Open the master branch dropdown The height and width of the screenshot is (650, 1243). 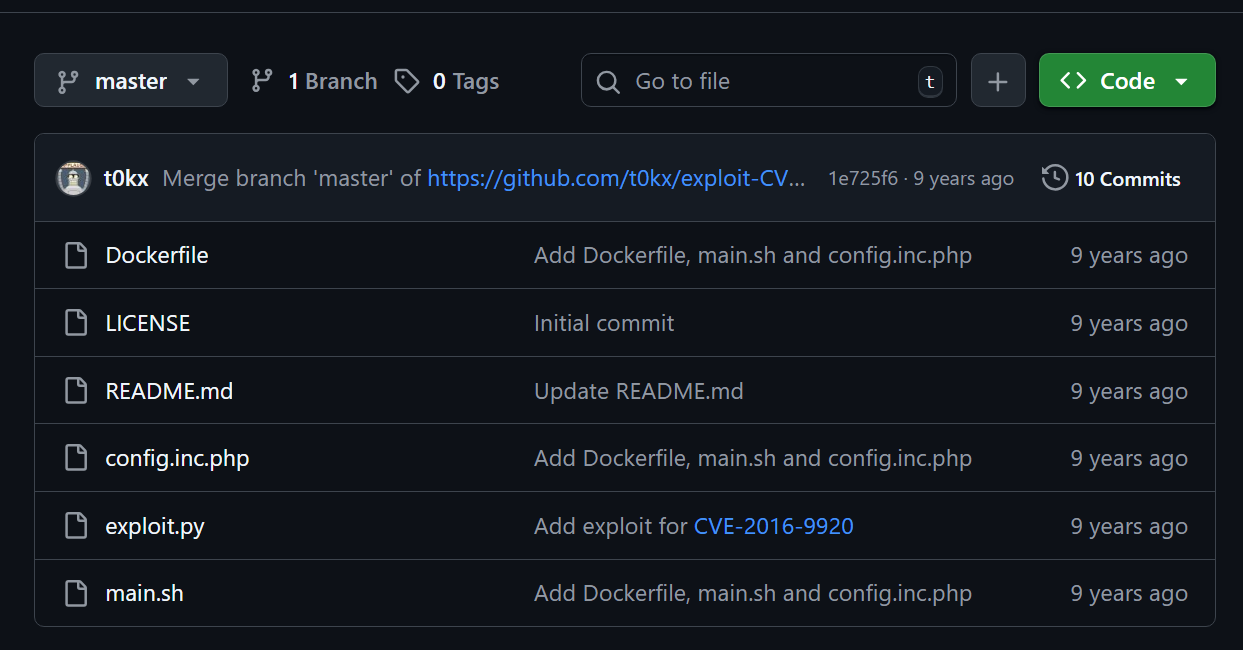[x=131, y=81]
